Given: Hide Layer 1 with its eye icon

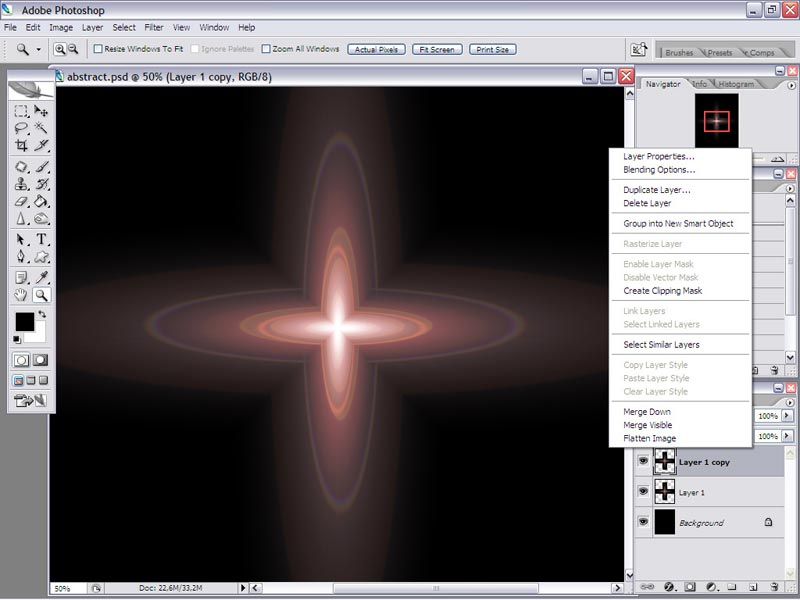Looking at the screenshot, I should click(643, 491).
